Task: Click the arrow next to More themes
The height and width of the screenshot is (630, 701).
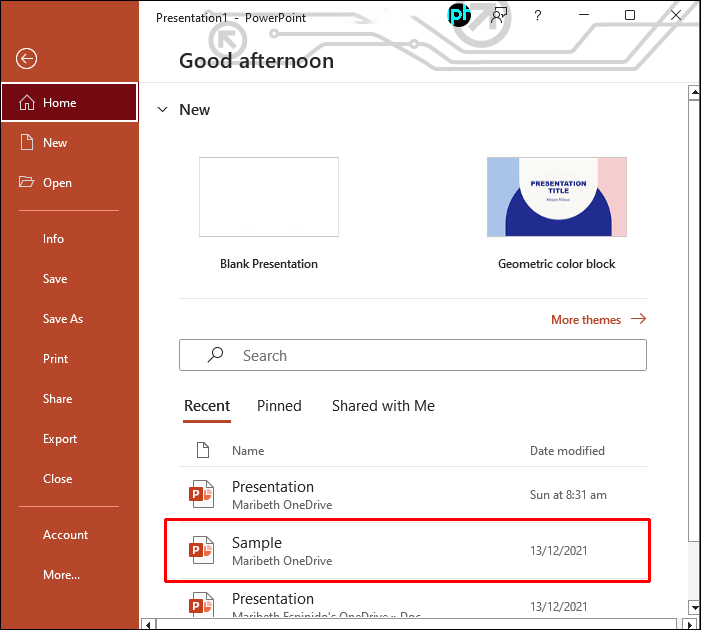Action: pyautogui.click(x=638, y=319)
